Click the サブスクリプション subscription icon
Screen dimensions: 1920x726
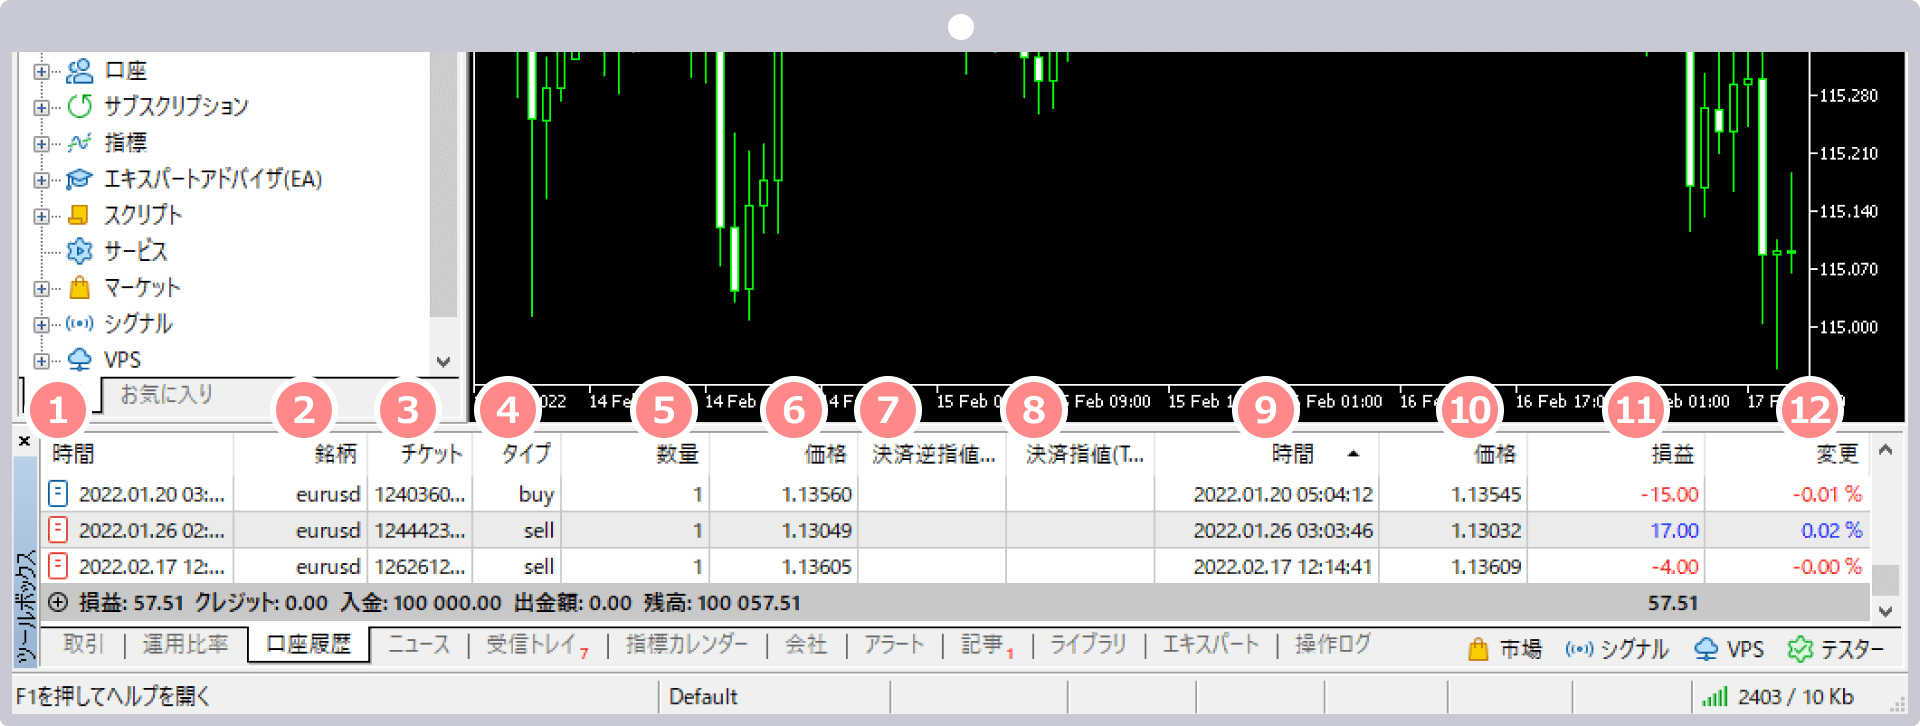pos(79,106)
